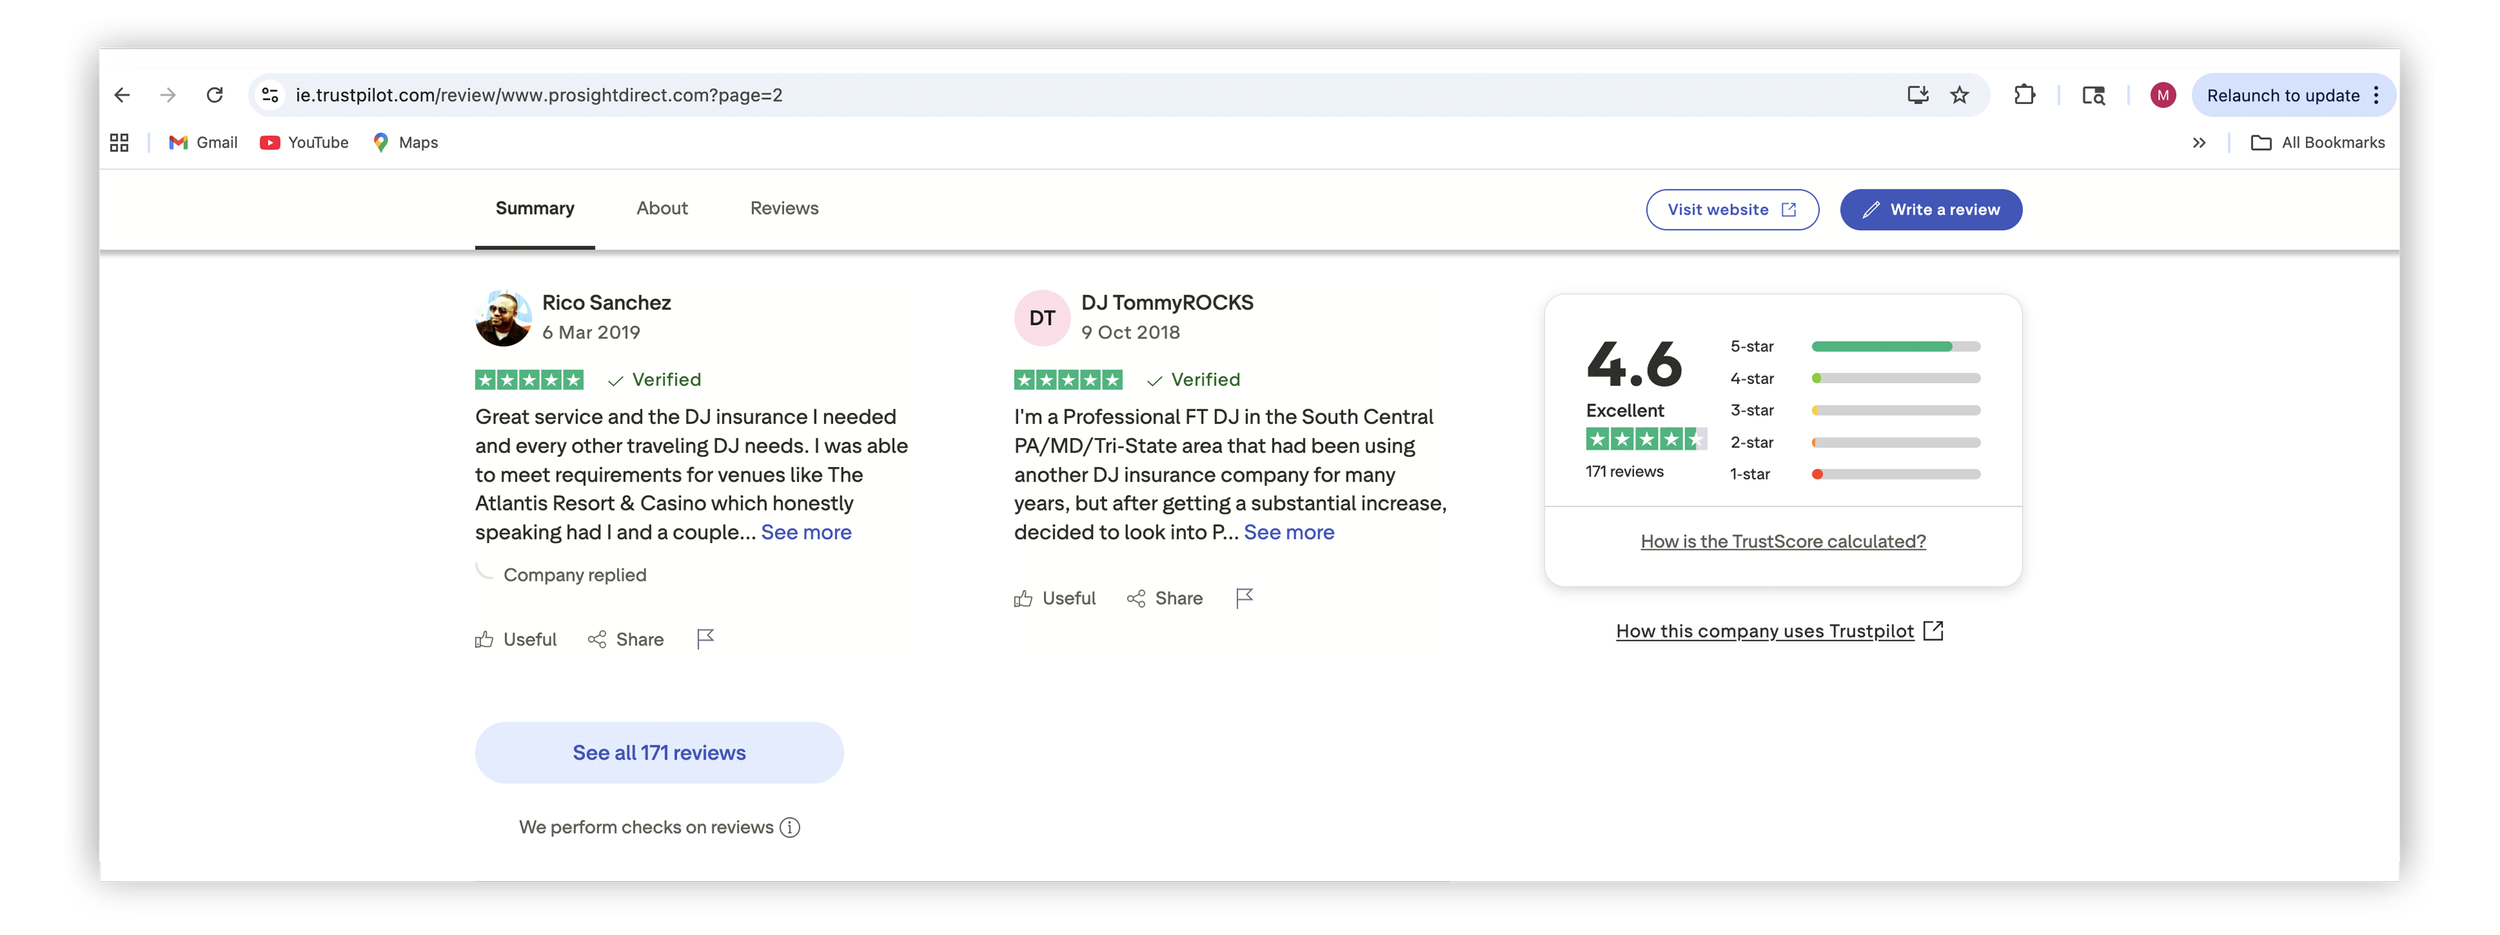
Task: Open Gmail bookmark
Action: [203, 143]
